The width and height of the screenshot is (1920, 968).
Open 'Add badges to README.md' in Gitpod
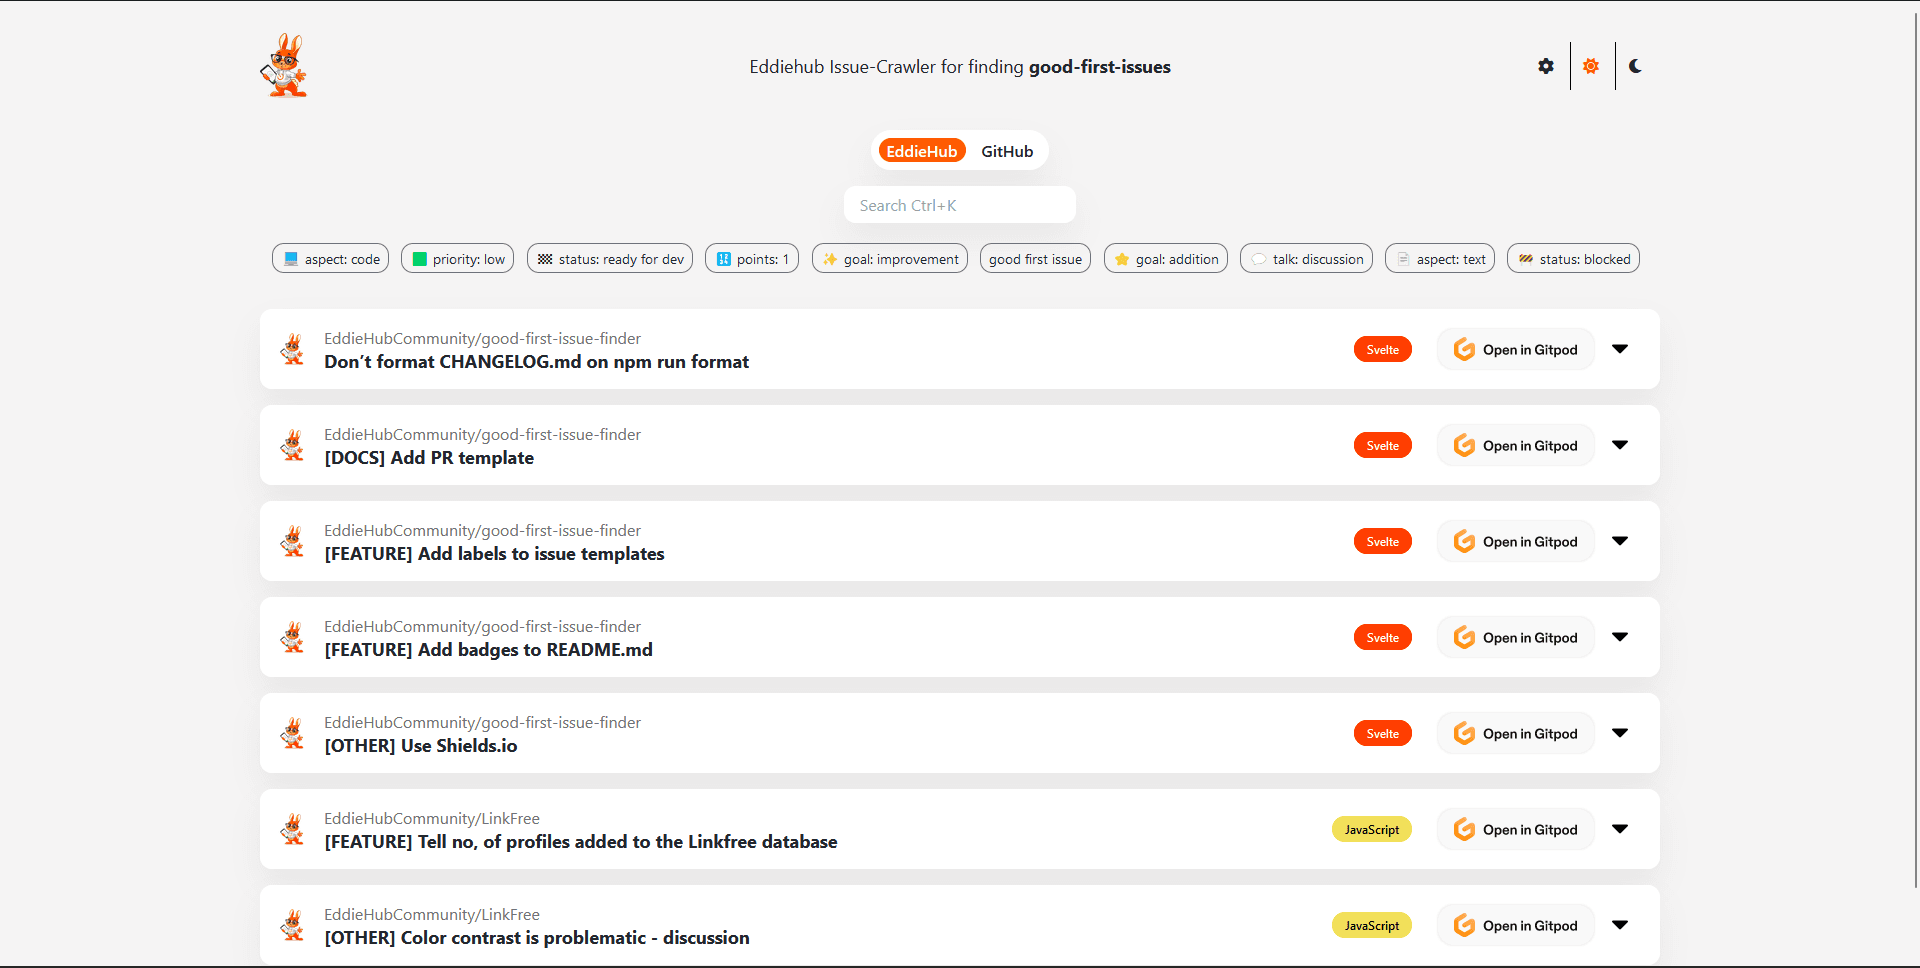pos(1515,637)
